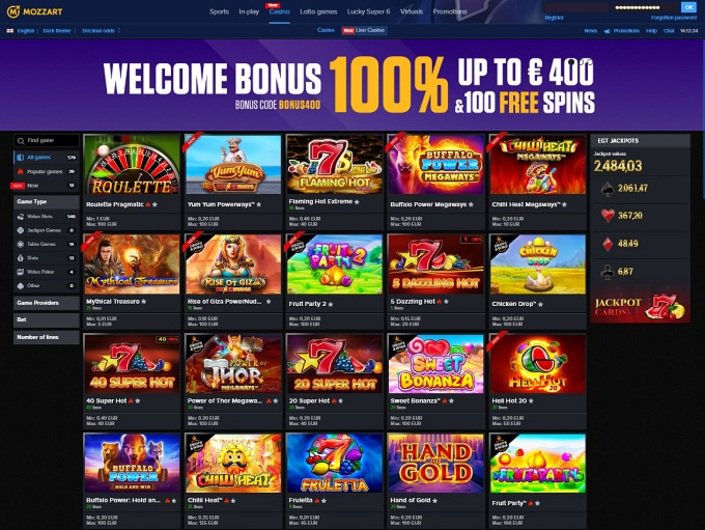Image resolution: width=705 pixels, height=530 pixels.
Task: Click the star icon beside Hand of Gold
Action: [x=435, y=500]
